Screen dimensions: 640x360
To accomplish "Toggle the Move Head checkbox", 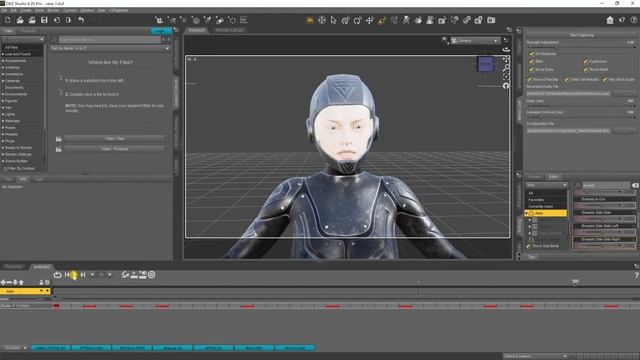I will 585,69.
